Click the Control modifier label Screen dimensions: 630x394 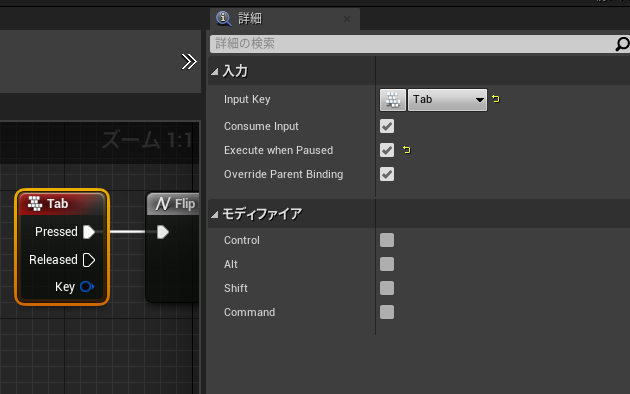click(242, 240)
